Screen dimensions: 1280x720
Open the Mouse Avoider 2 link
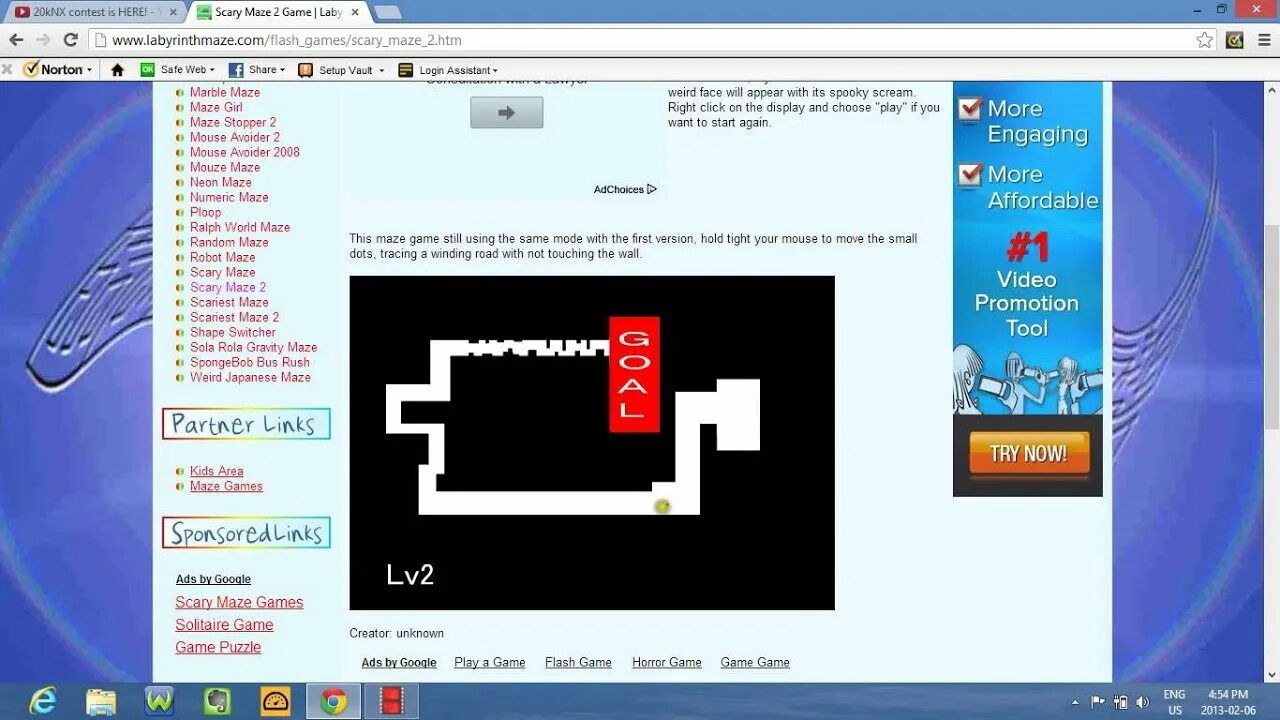(235, 137)
